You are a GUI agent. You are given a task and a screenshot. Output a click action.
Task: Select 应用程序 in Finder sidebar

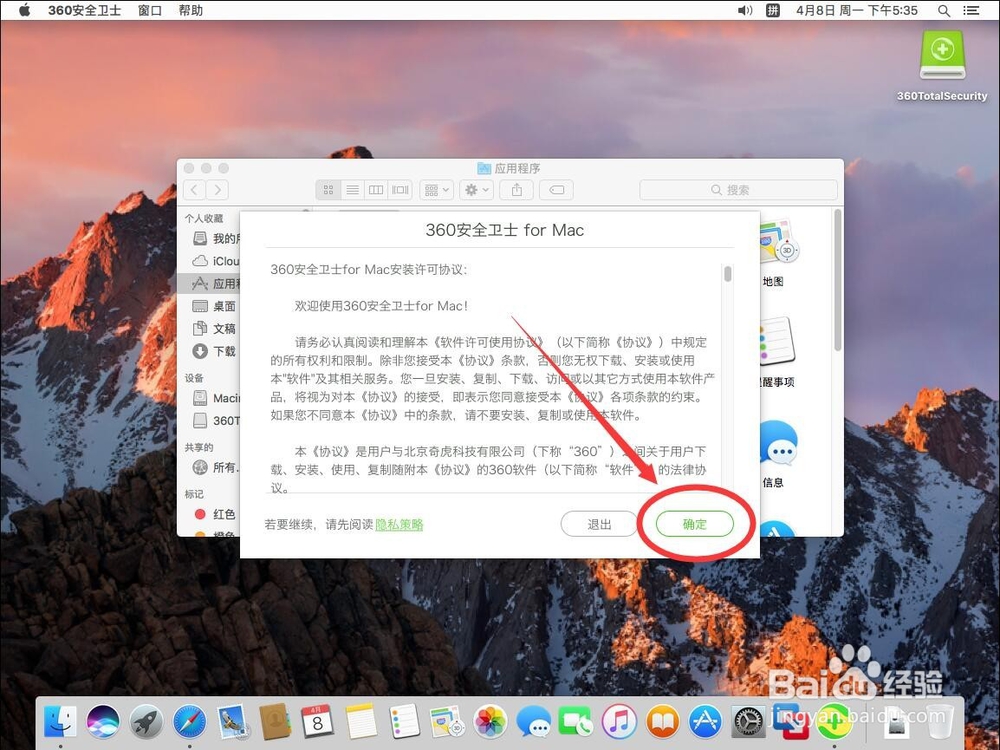211,283
